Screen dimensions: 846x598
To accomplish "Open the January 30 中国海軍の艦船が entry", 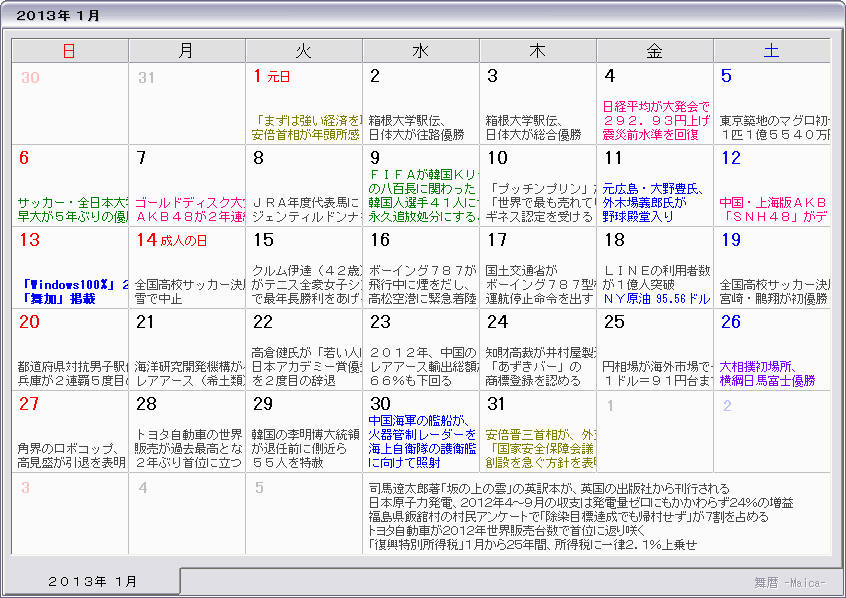I will click(422, 442).
